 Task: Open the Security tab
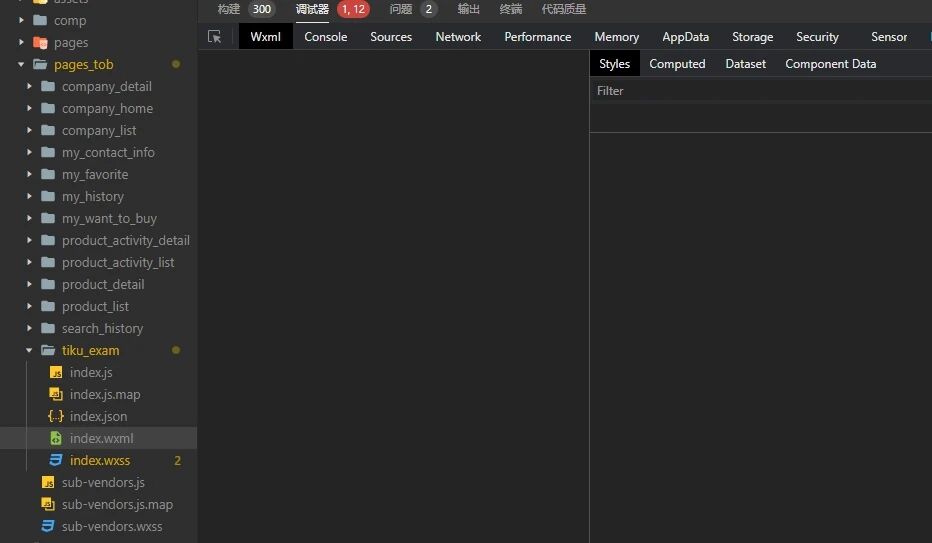(x=817, y=37)
